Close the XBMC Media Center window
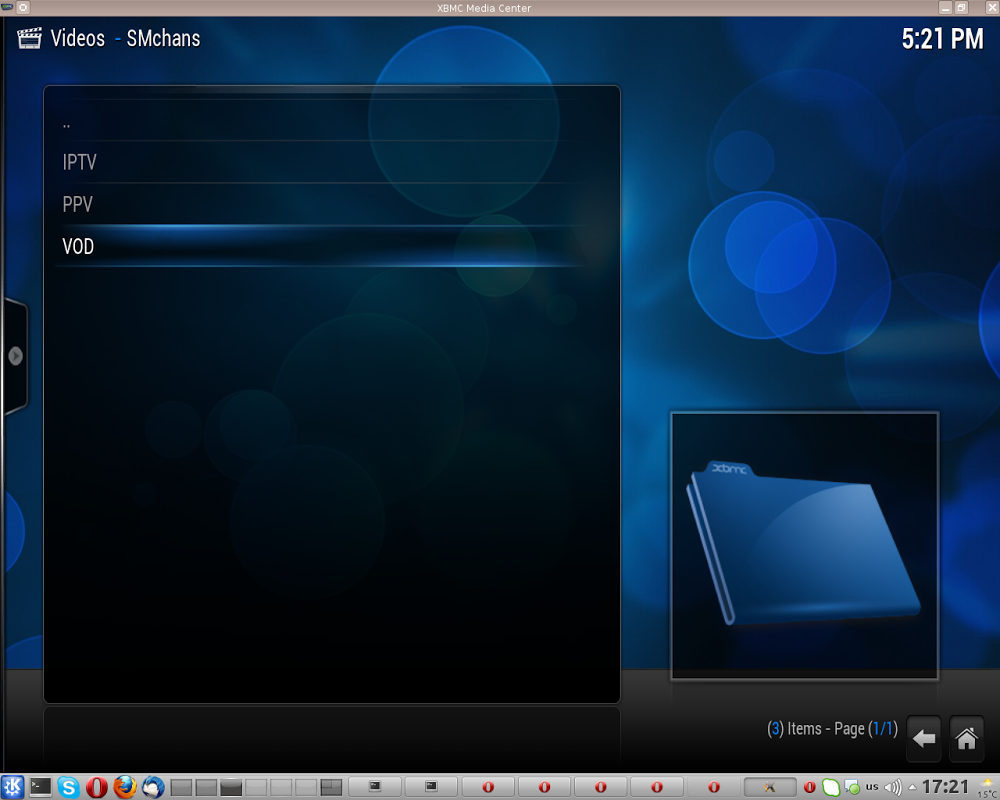1000x800 pixels. (x=992, y=8)
